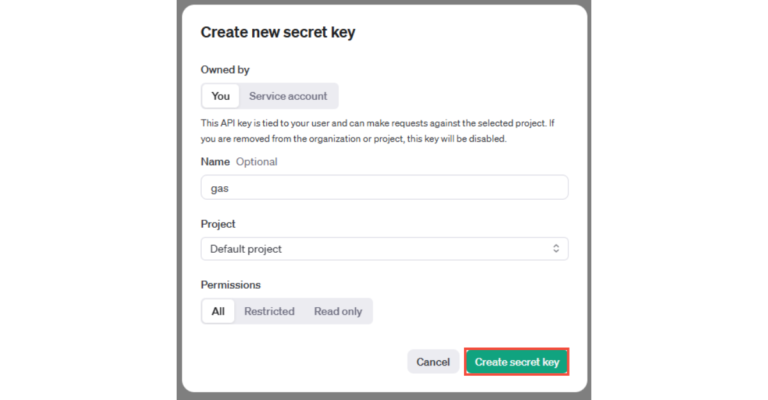The image size is (768, 400).
Task: Click the Name field label
Action: (x=215, y=161)
